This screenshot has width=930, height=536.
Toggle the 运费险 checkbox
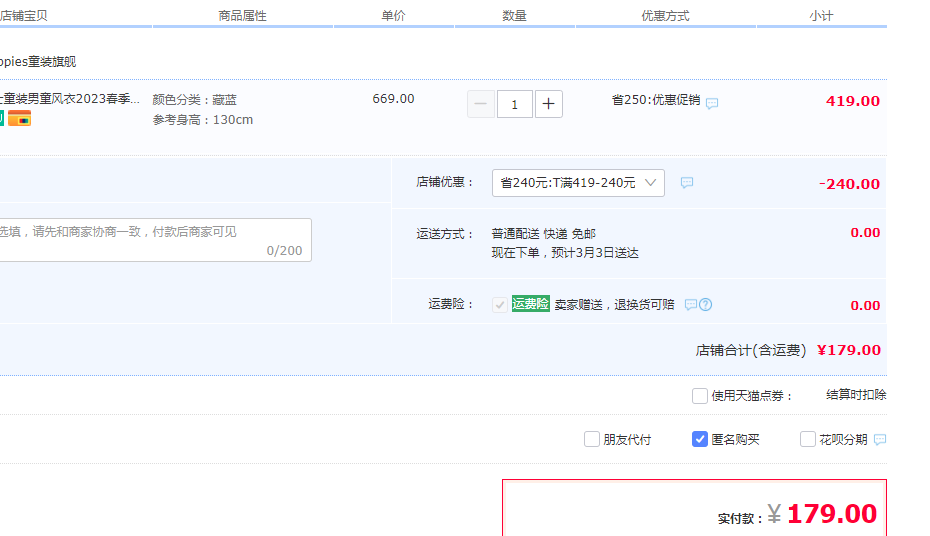[500, 305]
